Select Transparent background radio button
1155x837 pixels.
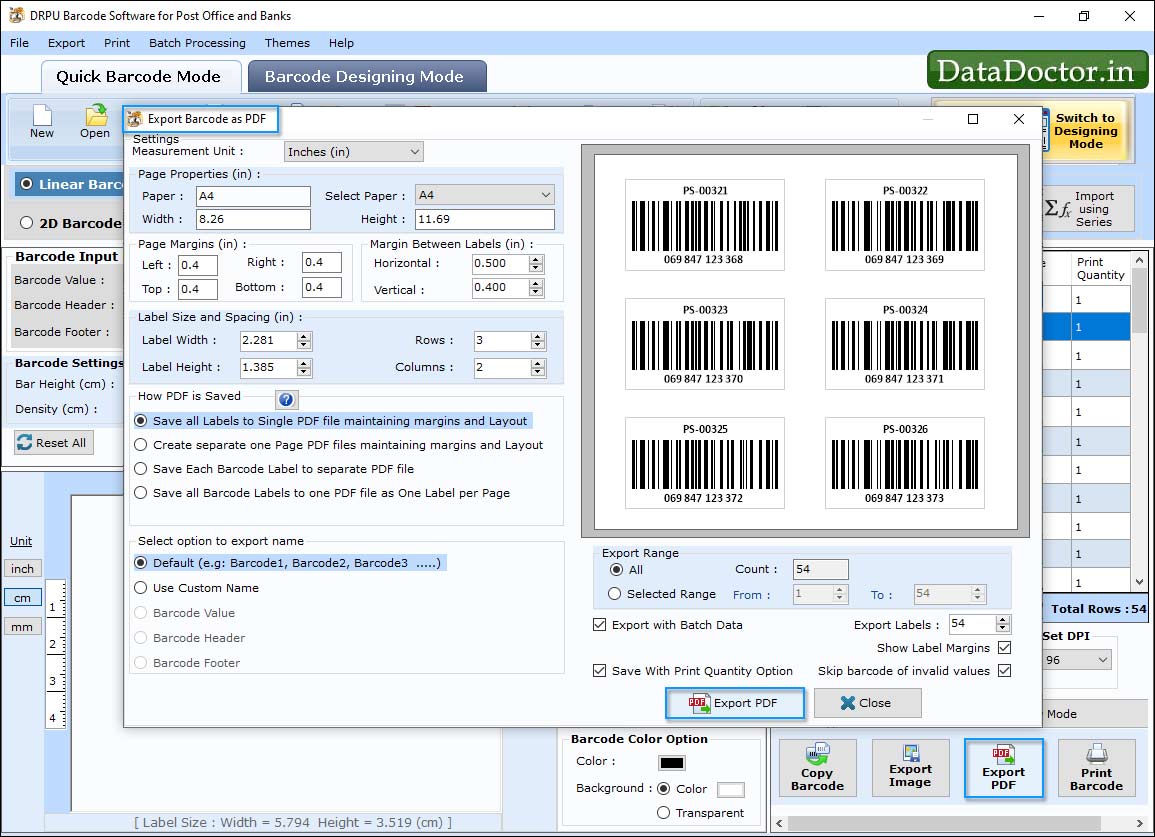664,813
